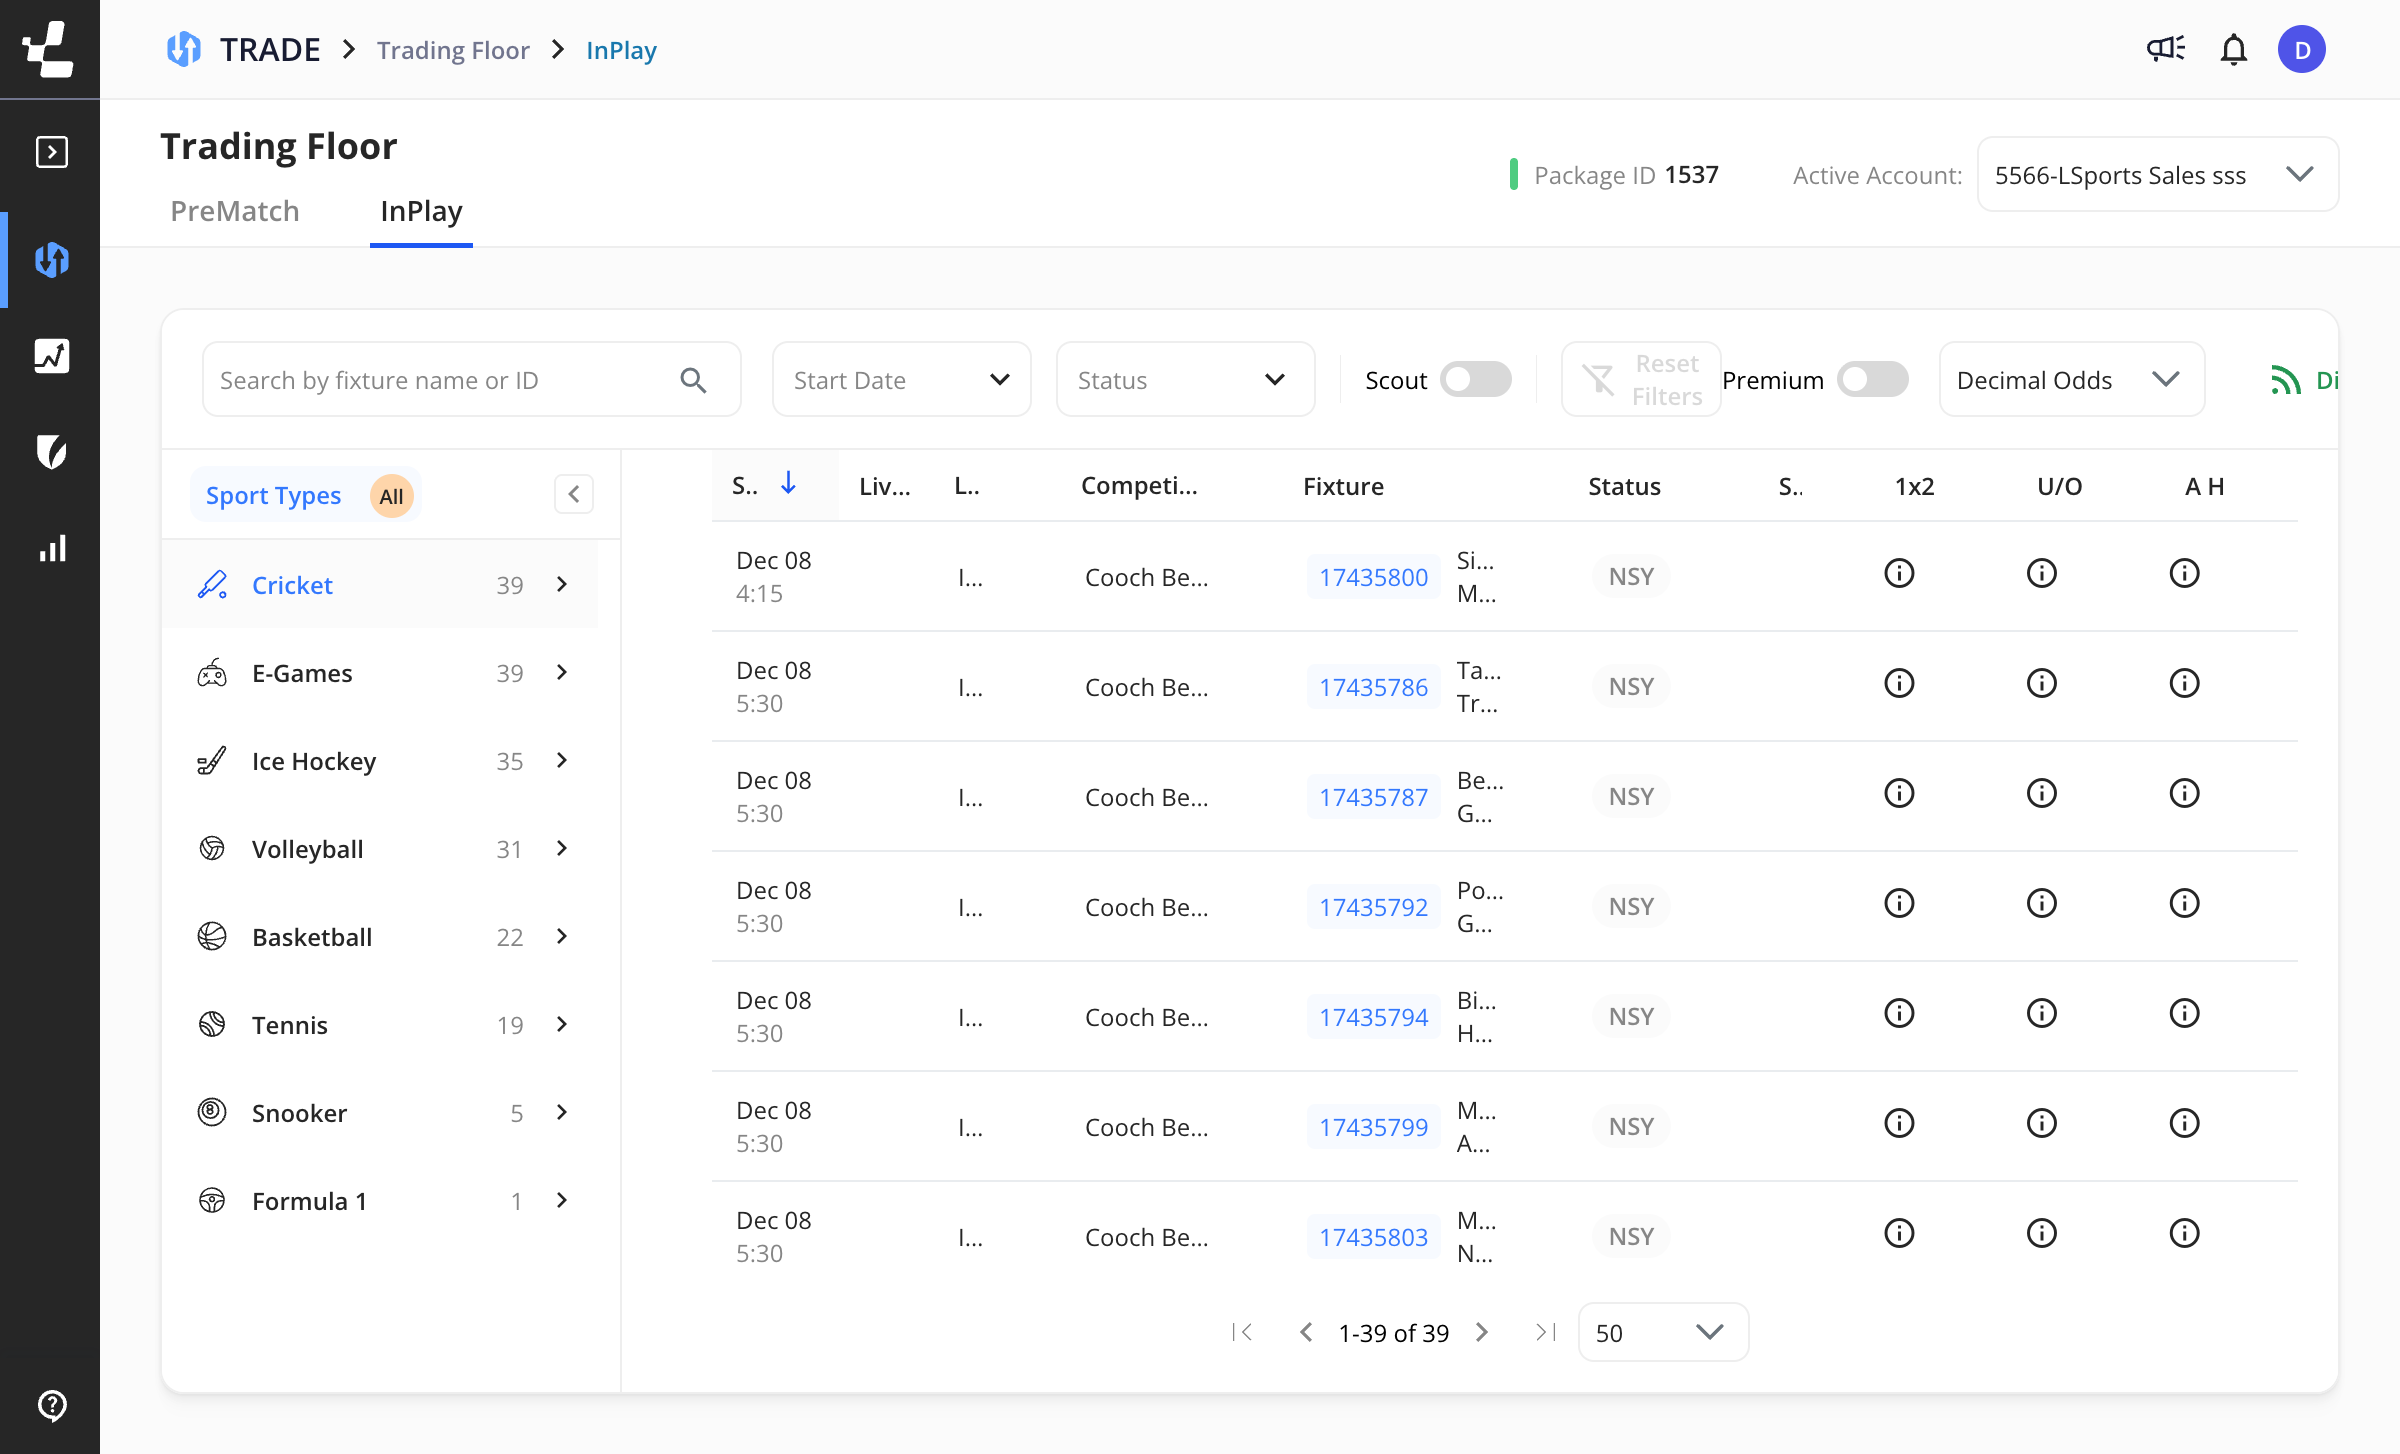
Task: Click the notification bell icon
Action: point(2233,49)
